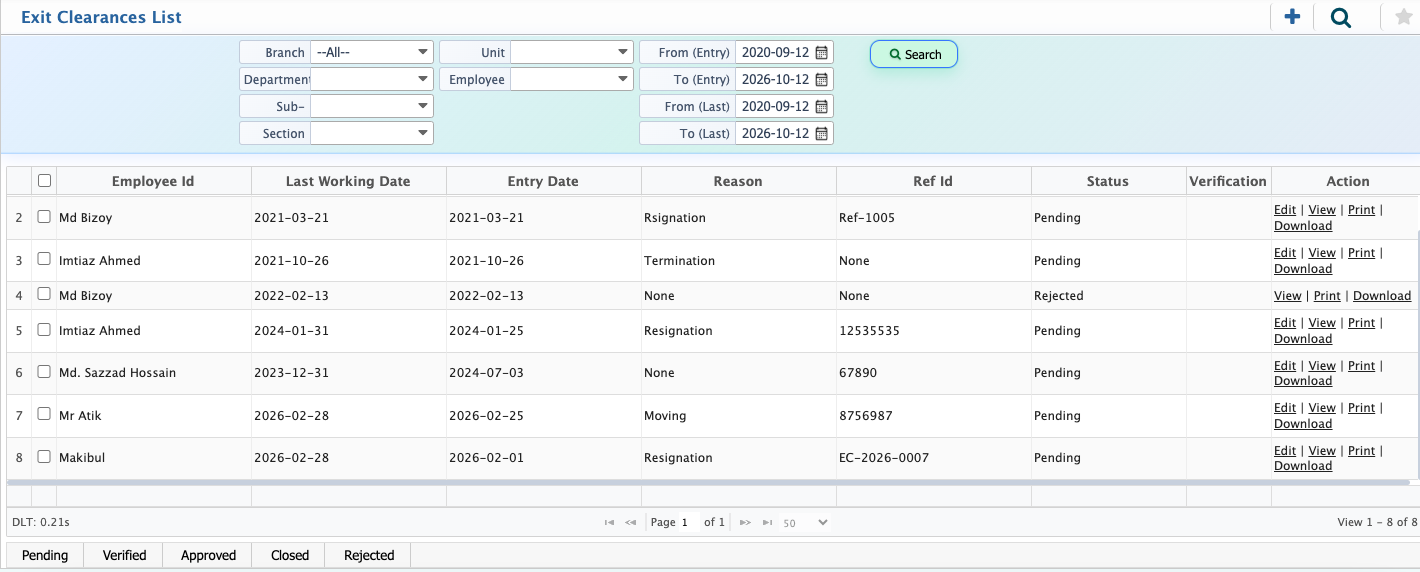Switch to the Approved tab
The image size is (1420, 572).
[x=208, y=555]
